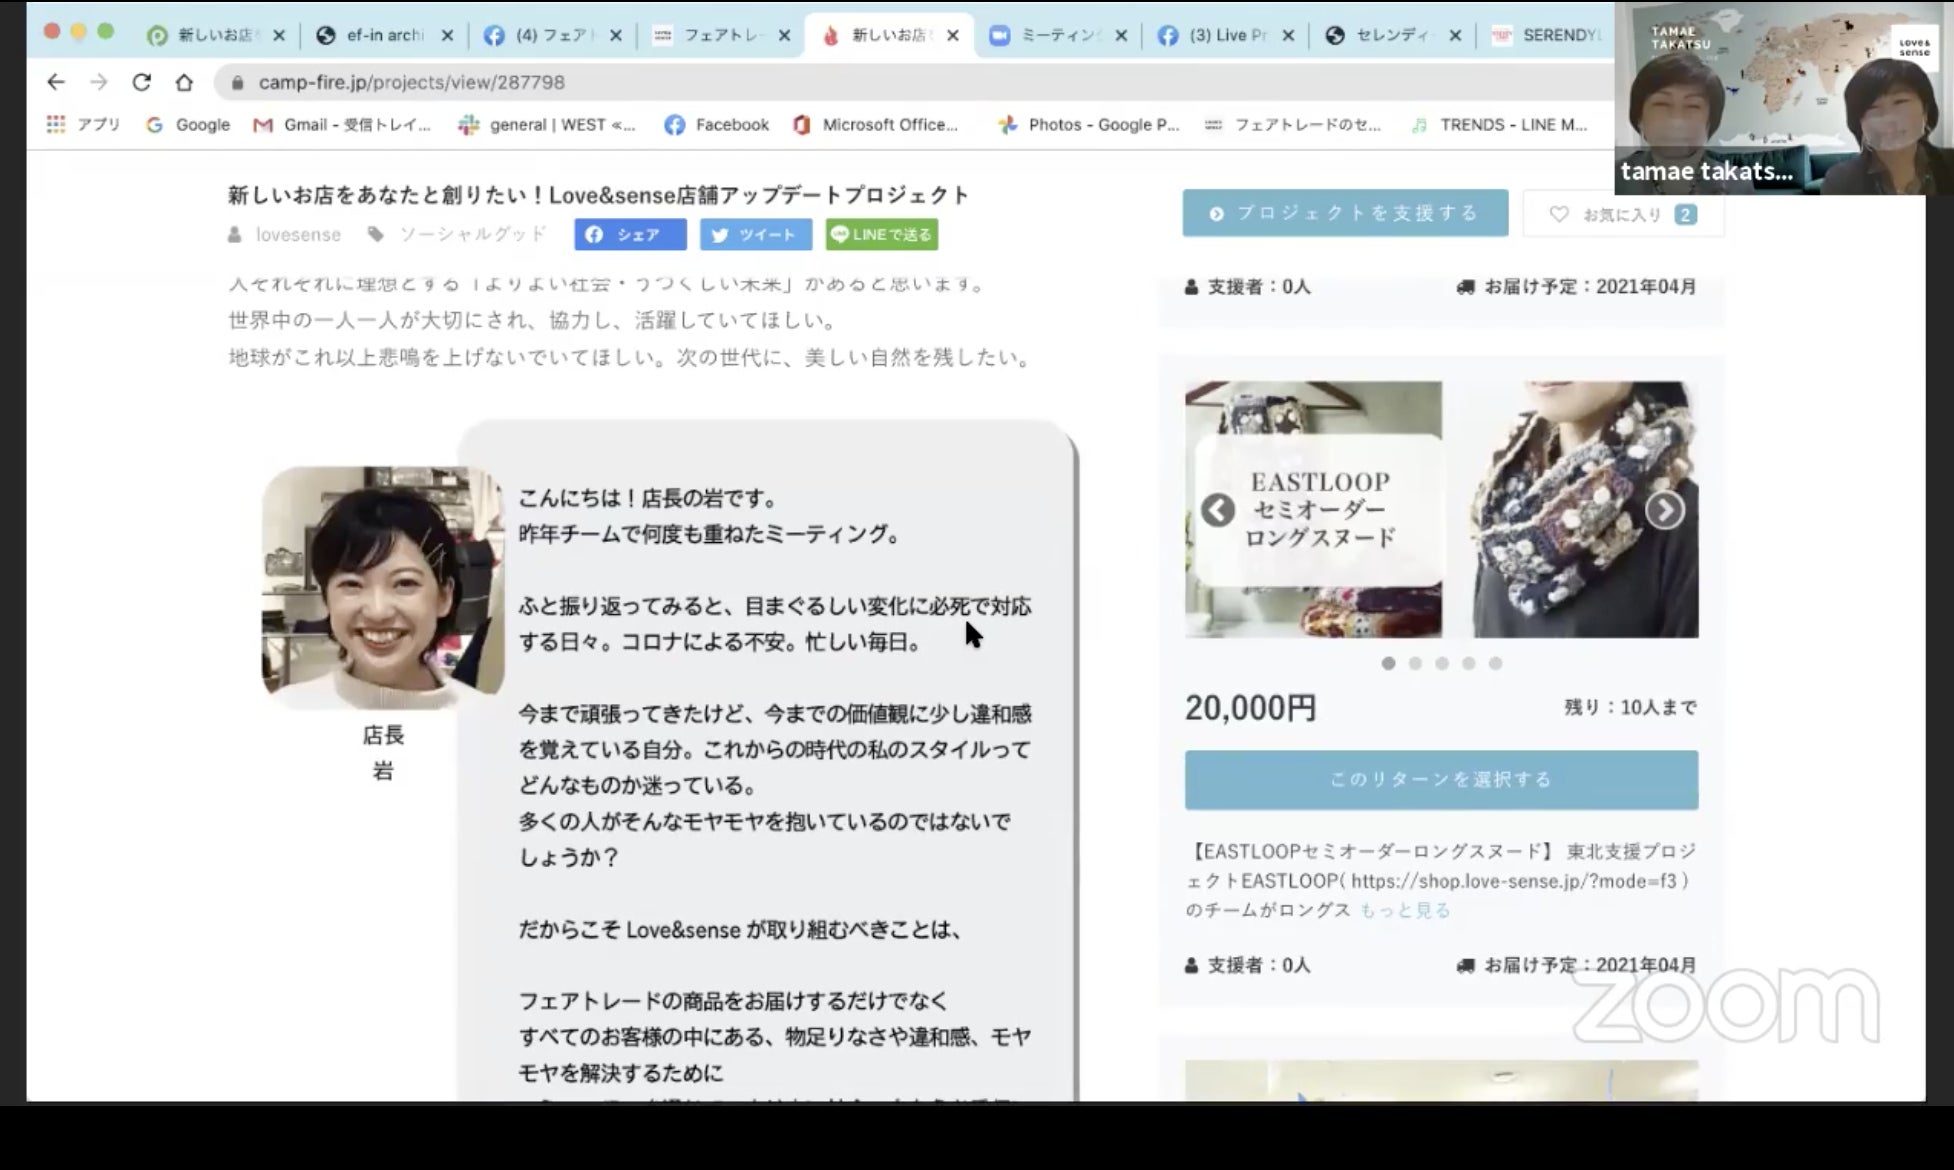Switch to the ef-in archi tab

click(385, 35)
